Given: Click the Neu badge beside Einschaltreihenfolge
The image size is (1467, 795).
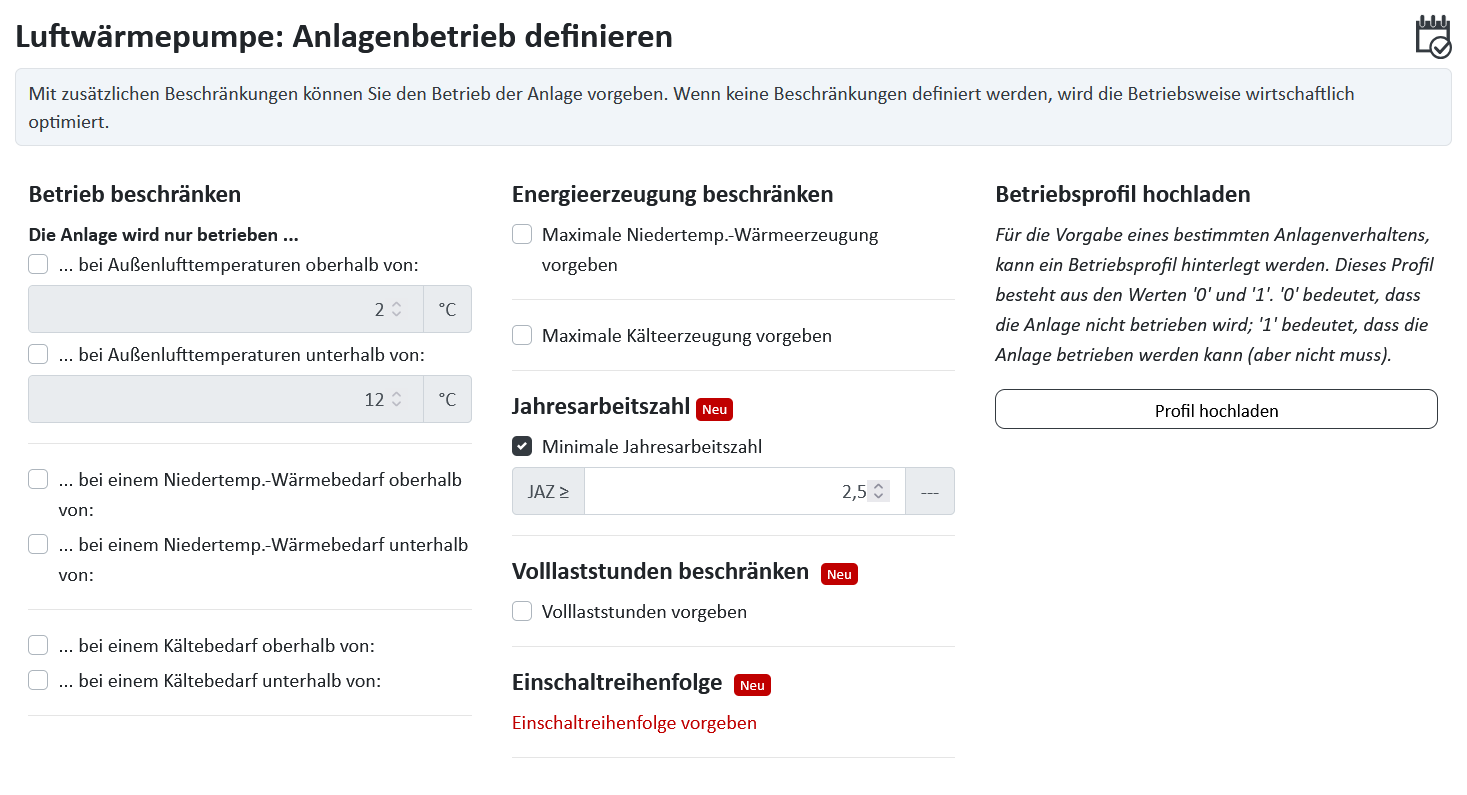Looking at the screenshot, I should (752, 685).
